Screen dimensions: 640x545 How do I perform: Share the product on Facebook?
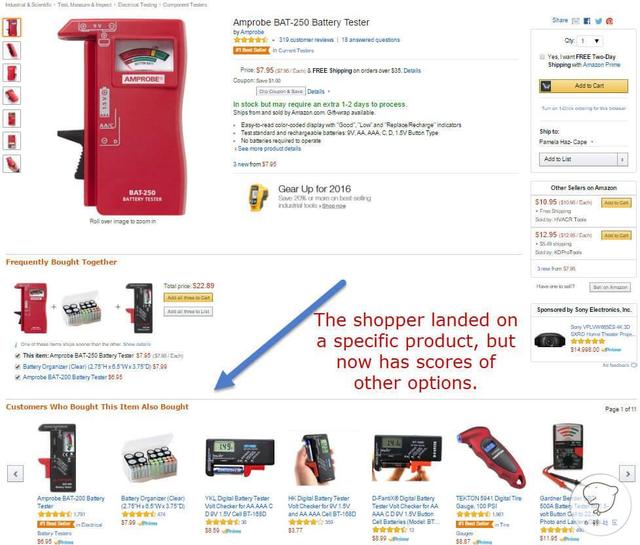(x=587, y=21)
